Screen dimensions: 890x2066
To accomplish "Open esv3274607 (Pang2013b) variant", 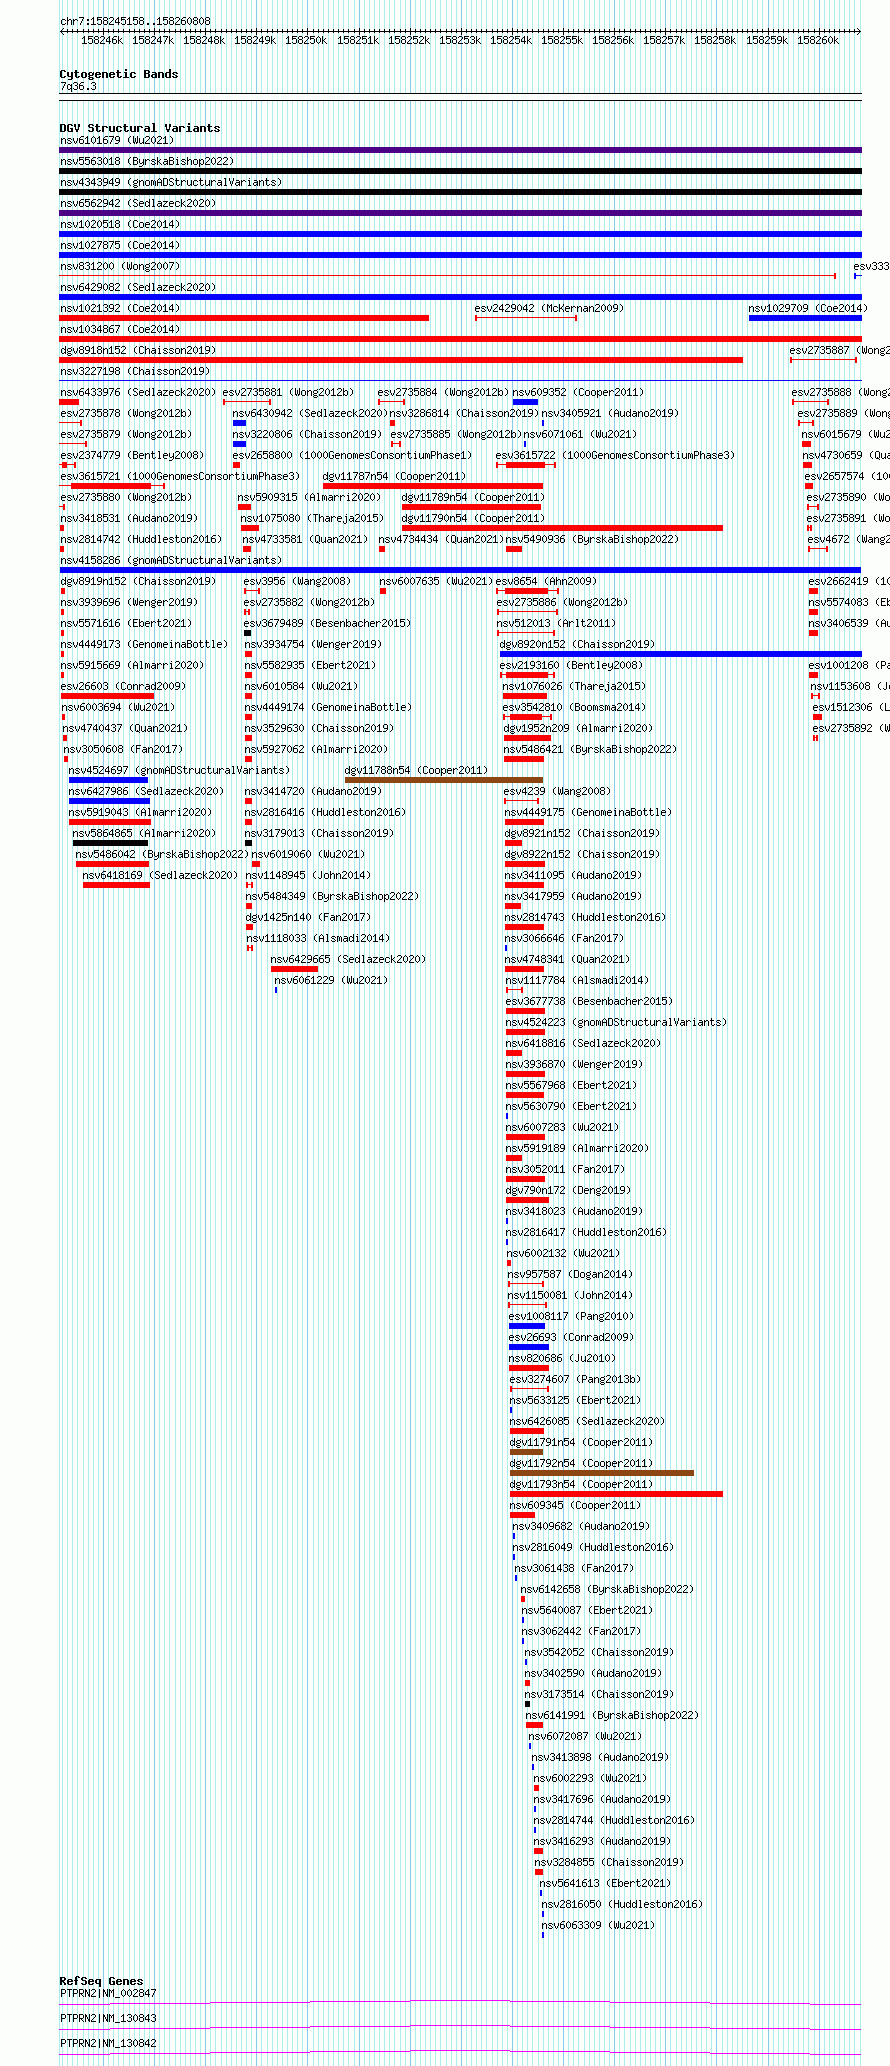I will coord(575,1379).
